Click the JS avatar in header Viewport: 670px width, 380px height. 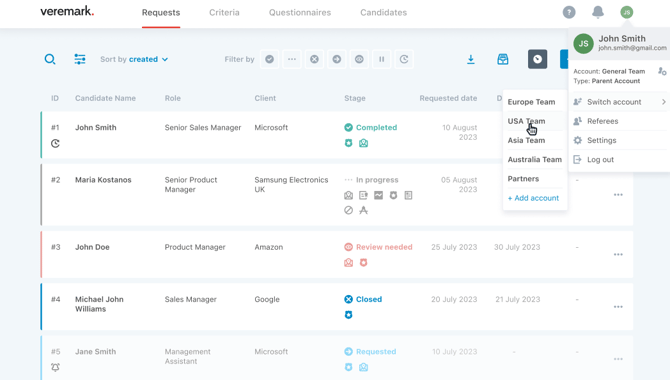(627, 12)
